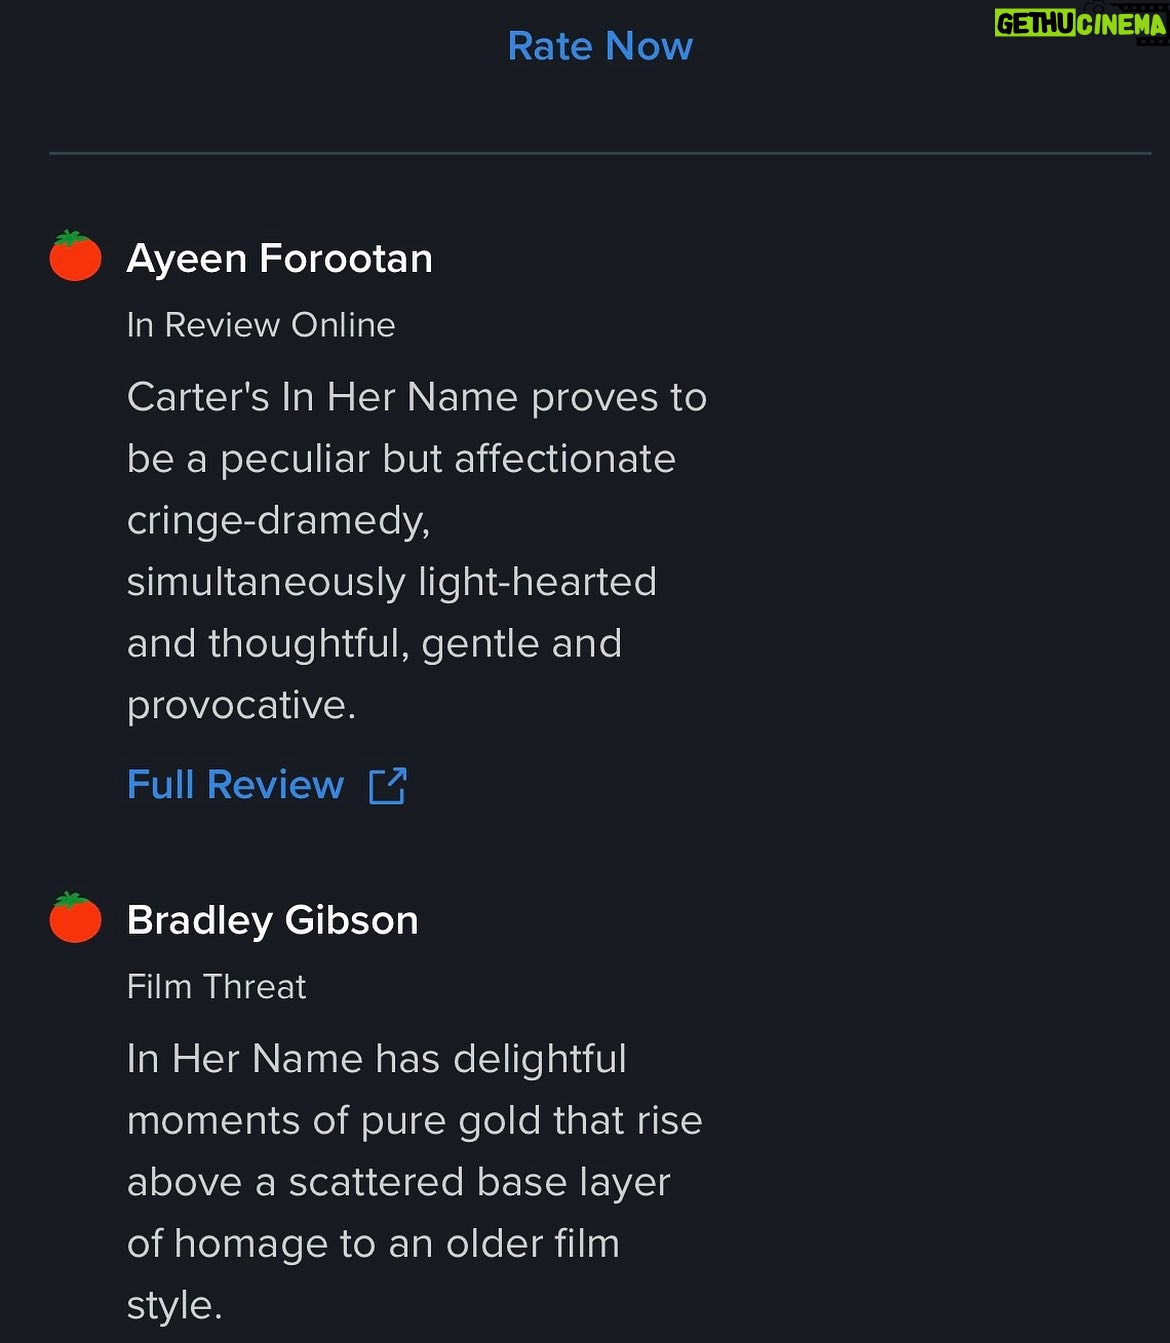The height and width of the screenshot is (1343, 1170).
Task: Click the 'above a scattered base layer' line
Action: point(399,1183)
